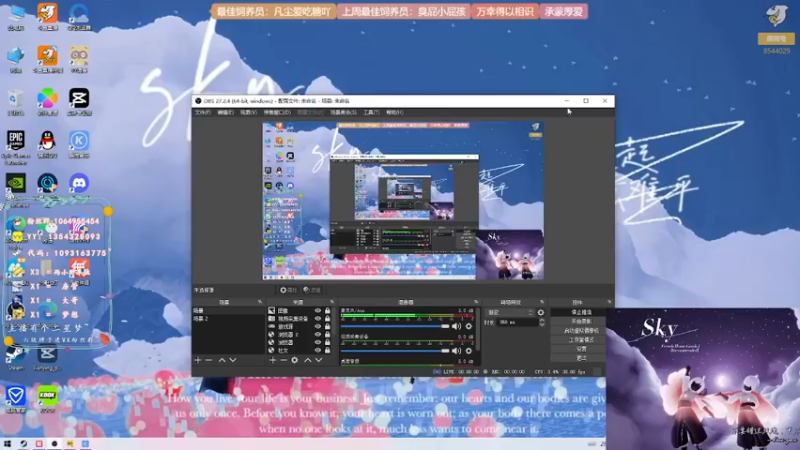Click the transition duration input field
This screenshot has height=450, width=800.
click(517, 322)
